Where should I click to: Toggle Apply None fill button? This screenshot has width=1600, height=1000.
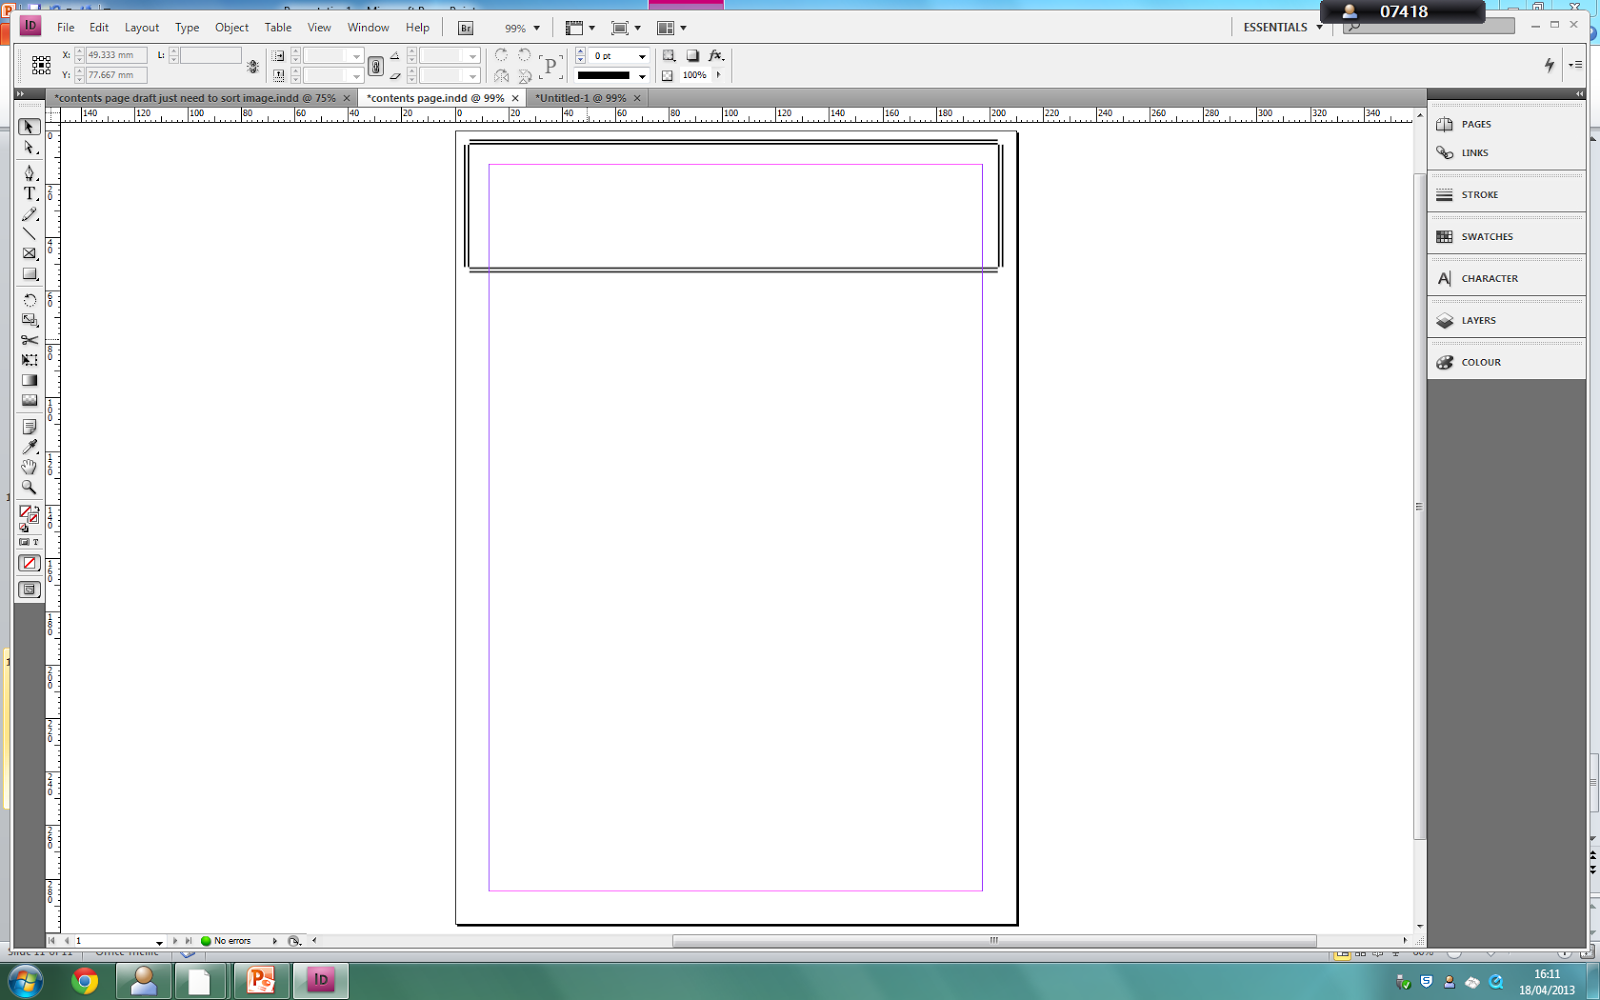point(29,563)
